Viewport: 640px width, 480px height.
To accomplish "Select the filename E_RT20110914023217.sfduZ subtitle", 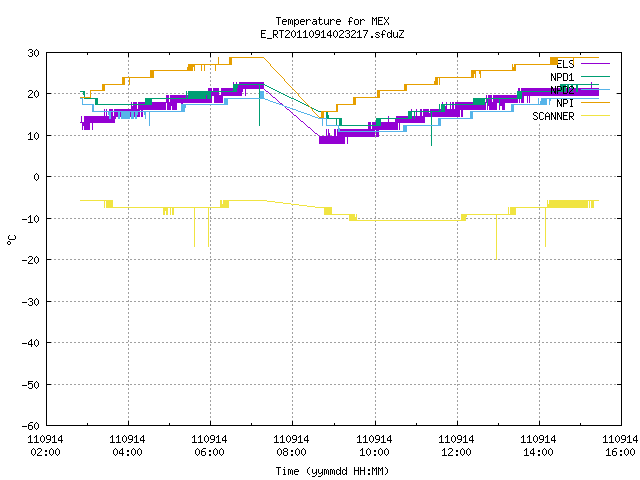I will [x=332, y=34].
